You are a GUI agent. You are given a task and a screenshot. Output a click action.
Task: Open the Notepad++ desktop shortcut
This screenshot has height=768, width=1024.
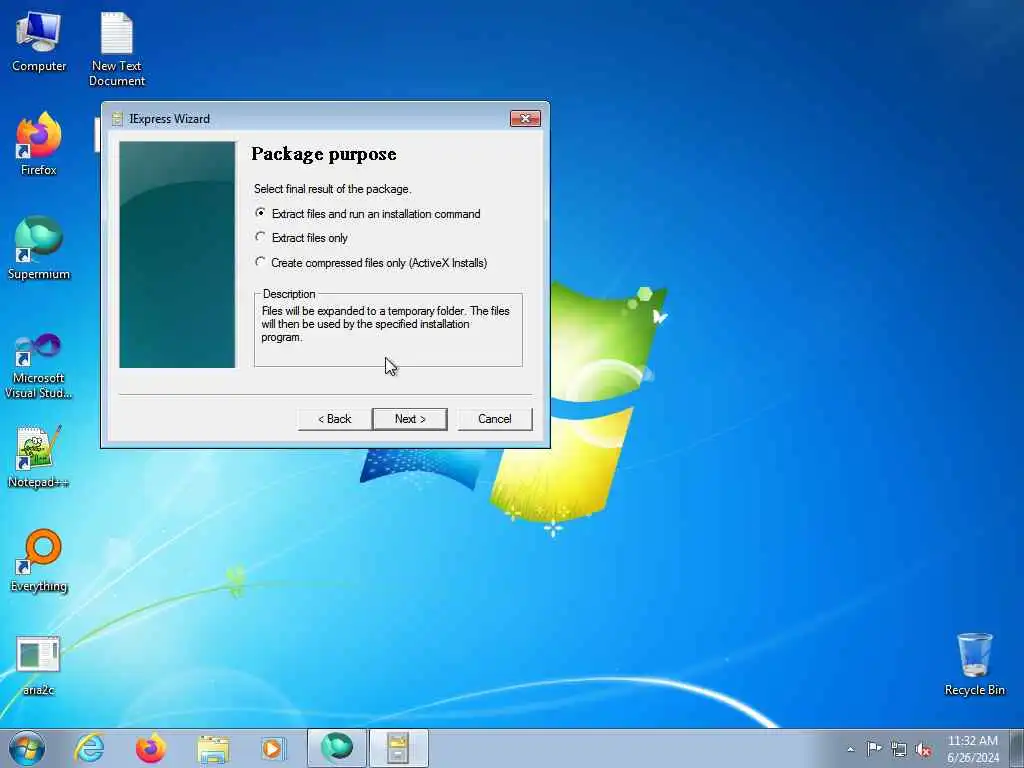tap(39, 456)
